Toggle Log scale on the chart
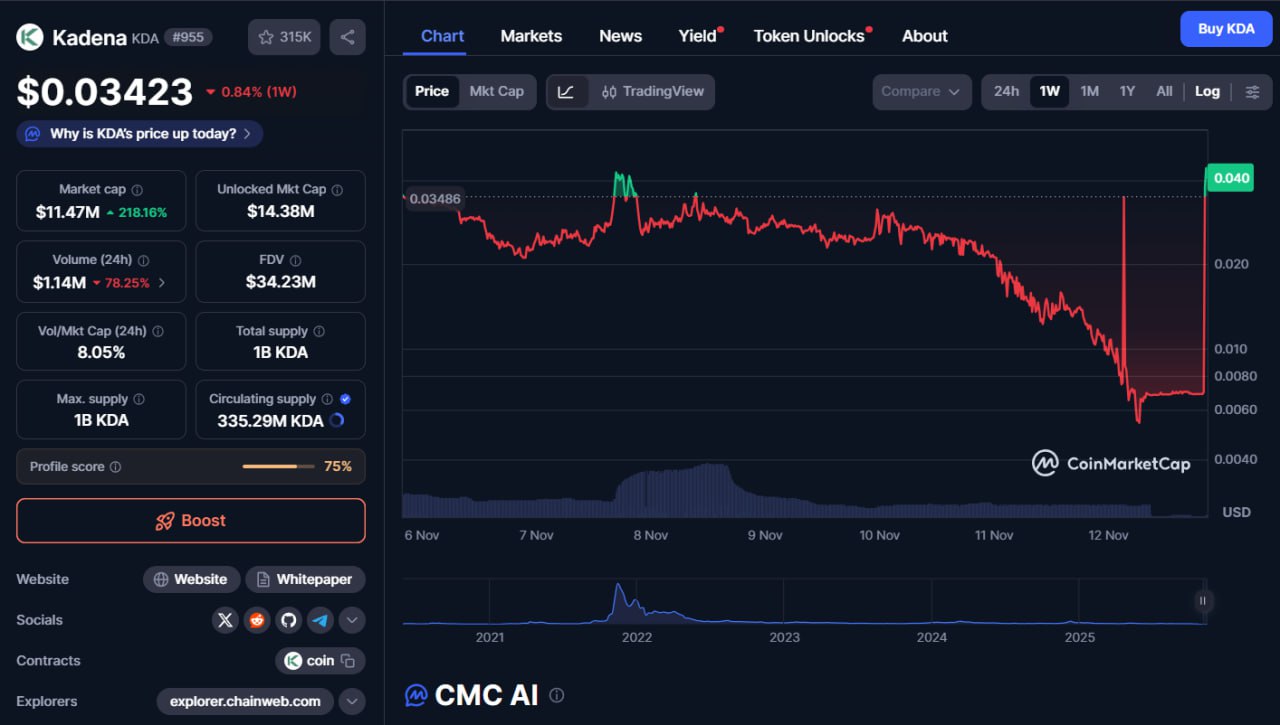 point(1207,92)
